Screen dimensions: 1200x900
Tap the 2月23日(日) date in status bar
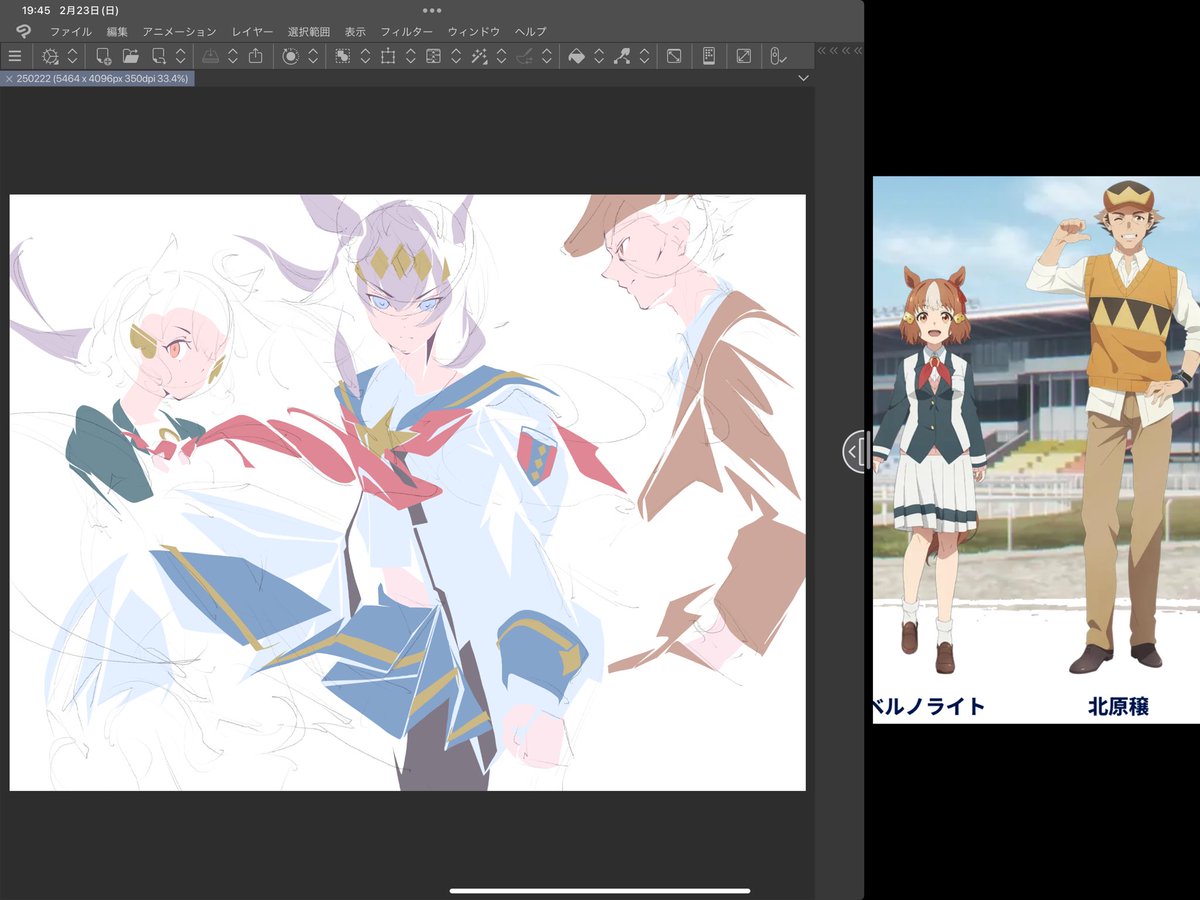(89, 10)
